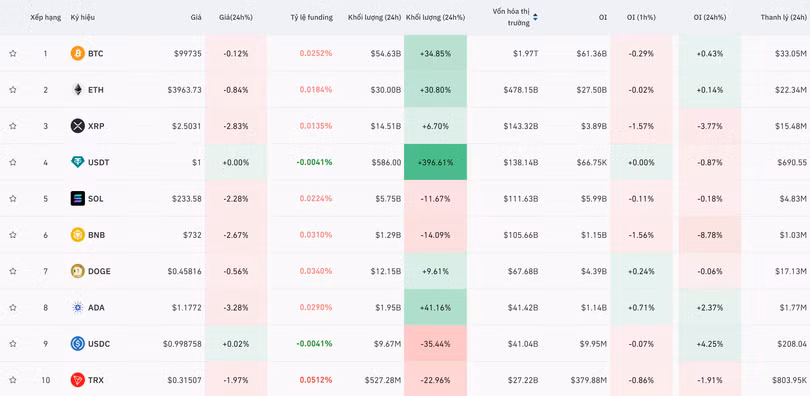Add BNB to favorites star
This screenshot has height=396, width=810.
(13, 235)
